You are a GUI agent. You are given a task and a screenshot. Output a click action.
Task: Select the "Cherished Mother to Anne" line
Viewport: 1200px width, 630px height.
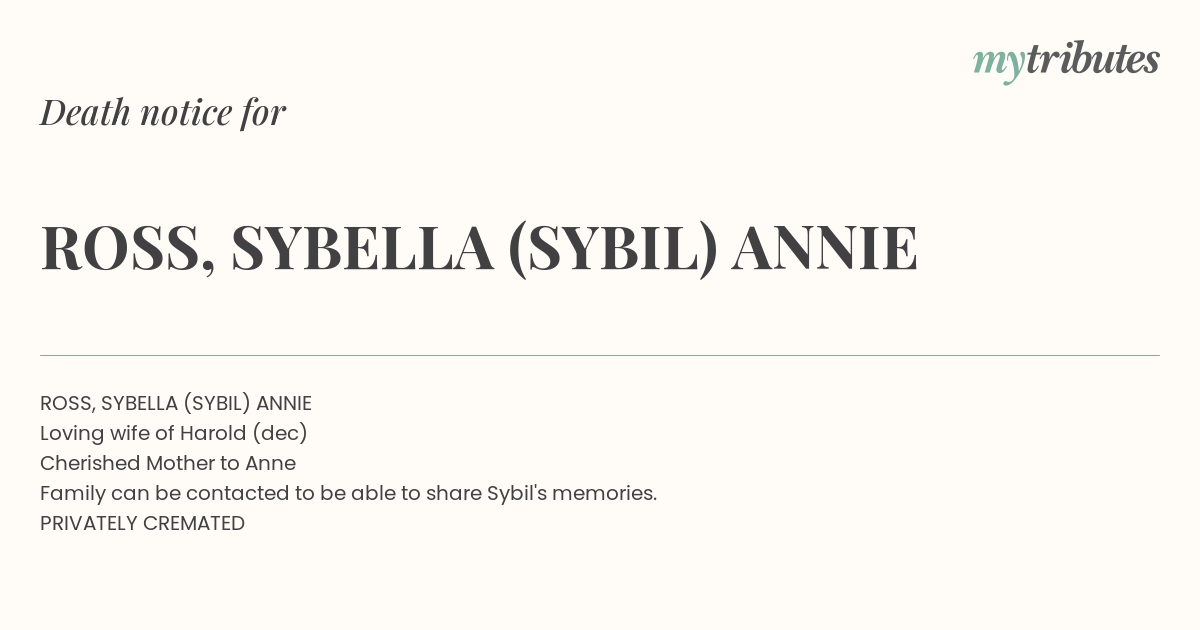point(168,464)
